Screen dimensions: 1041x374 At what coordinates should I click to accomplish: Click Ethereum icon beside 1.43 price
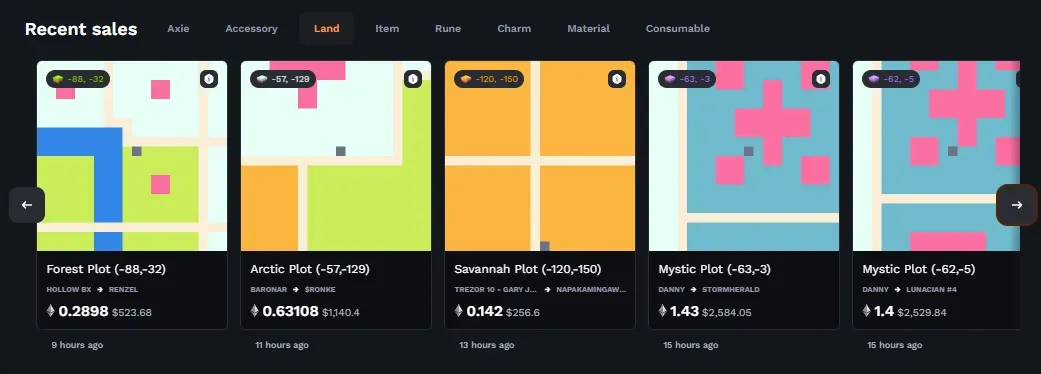click(663, 311)
